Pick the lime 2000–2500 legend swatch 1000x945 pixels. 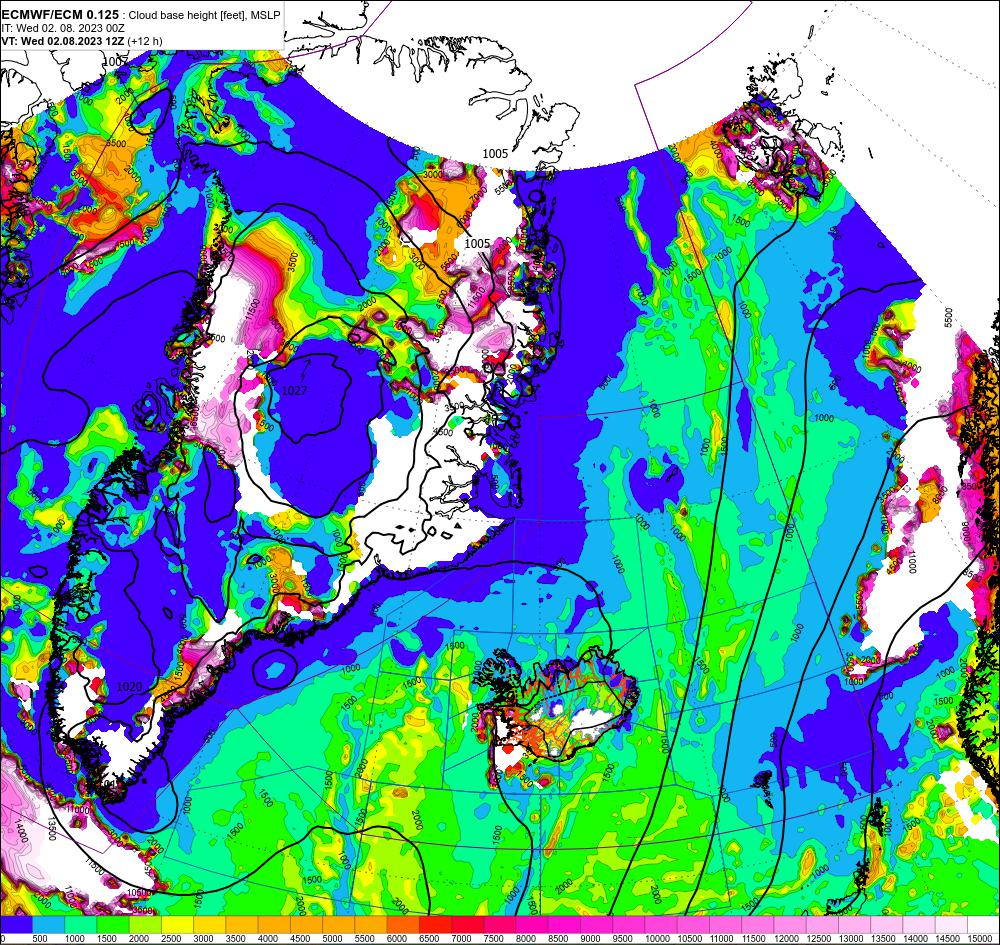145,925
